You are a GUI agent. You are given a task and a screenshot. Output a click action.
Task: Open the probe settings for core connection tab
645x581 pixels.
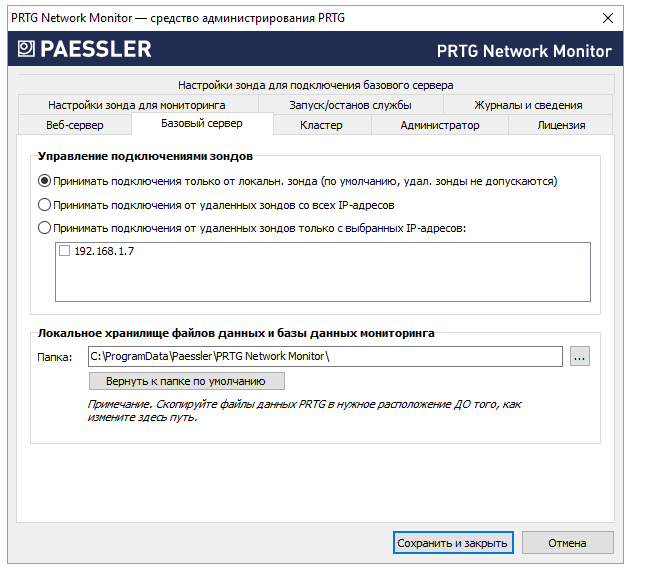click(x=316, y=85)
